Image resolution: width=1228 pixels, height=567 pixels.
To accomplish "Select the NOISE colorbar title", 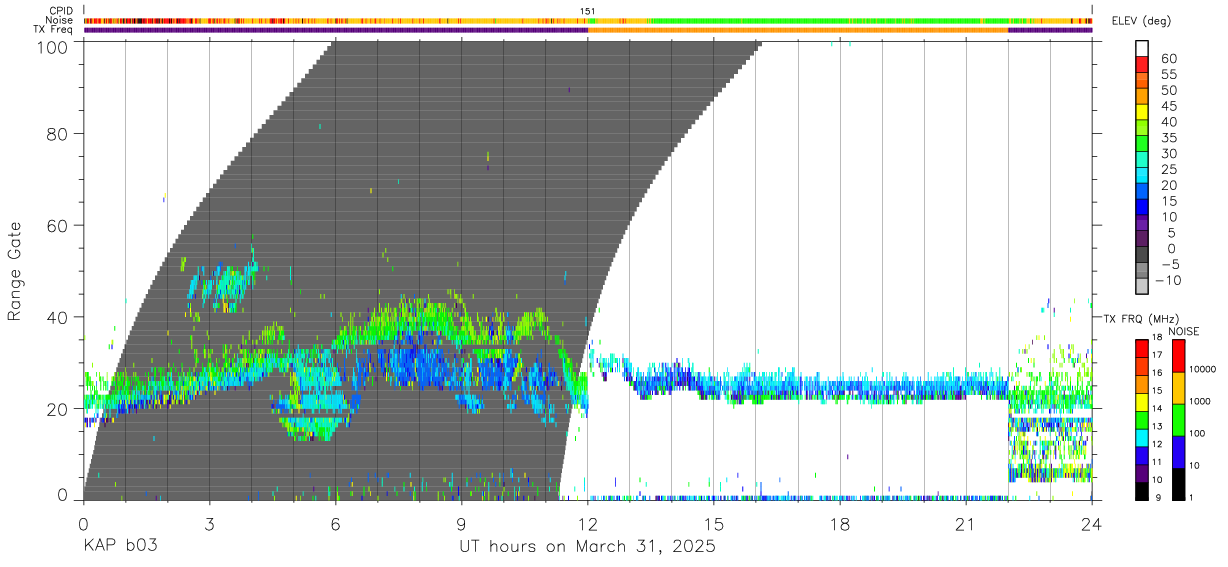I will pos(1185,331).
